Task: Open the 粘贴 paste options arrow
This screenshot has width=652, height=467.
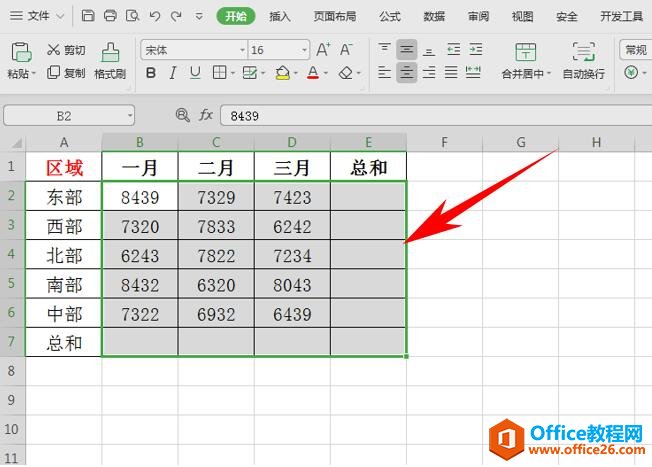Action: (x=34, y=74)
